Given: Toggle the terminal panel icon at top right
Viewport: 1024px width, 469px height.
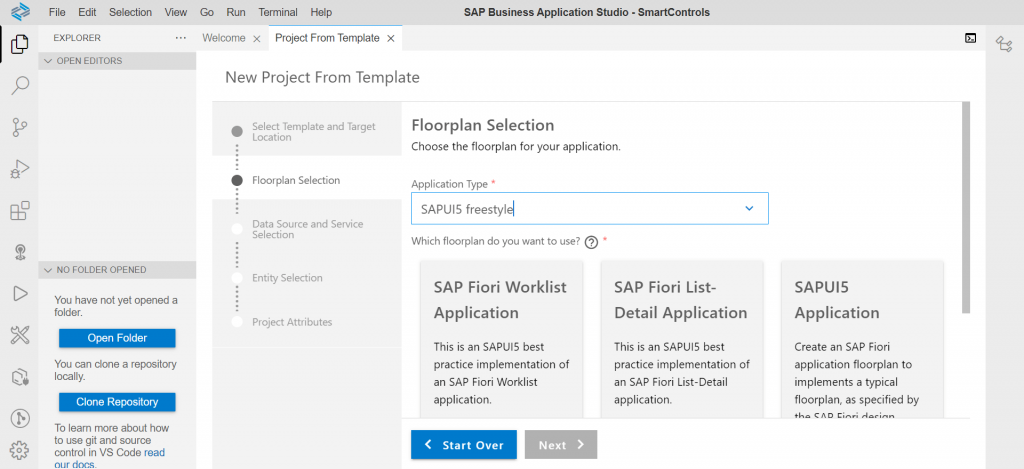Looking at the screenshot, I should (970, 38).
